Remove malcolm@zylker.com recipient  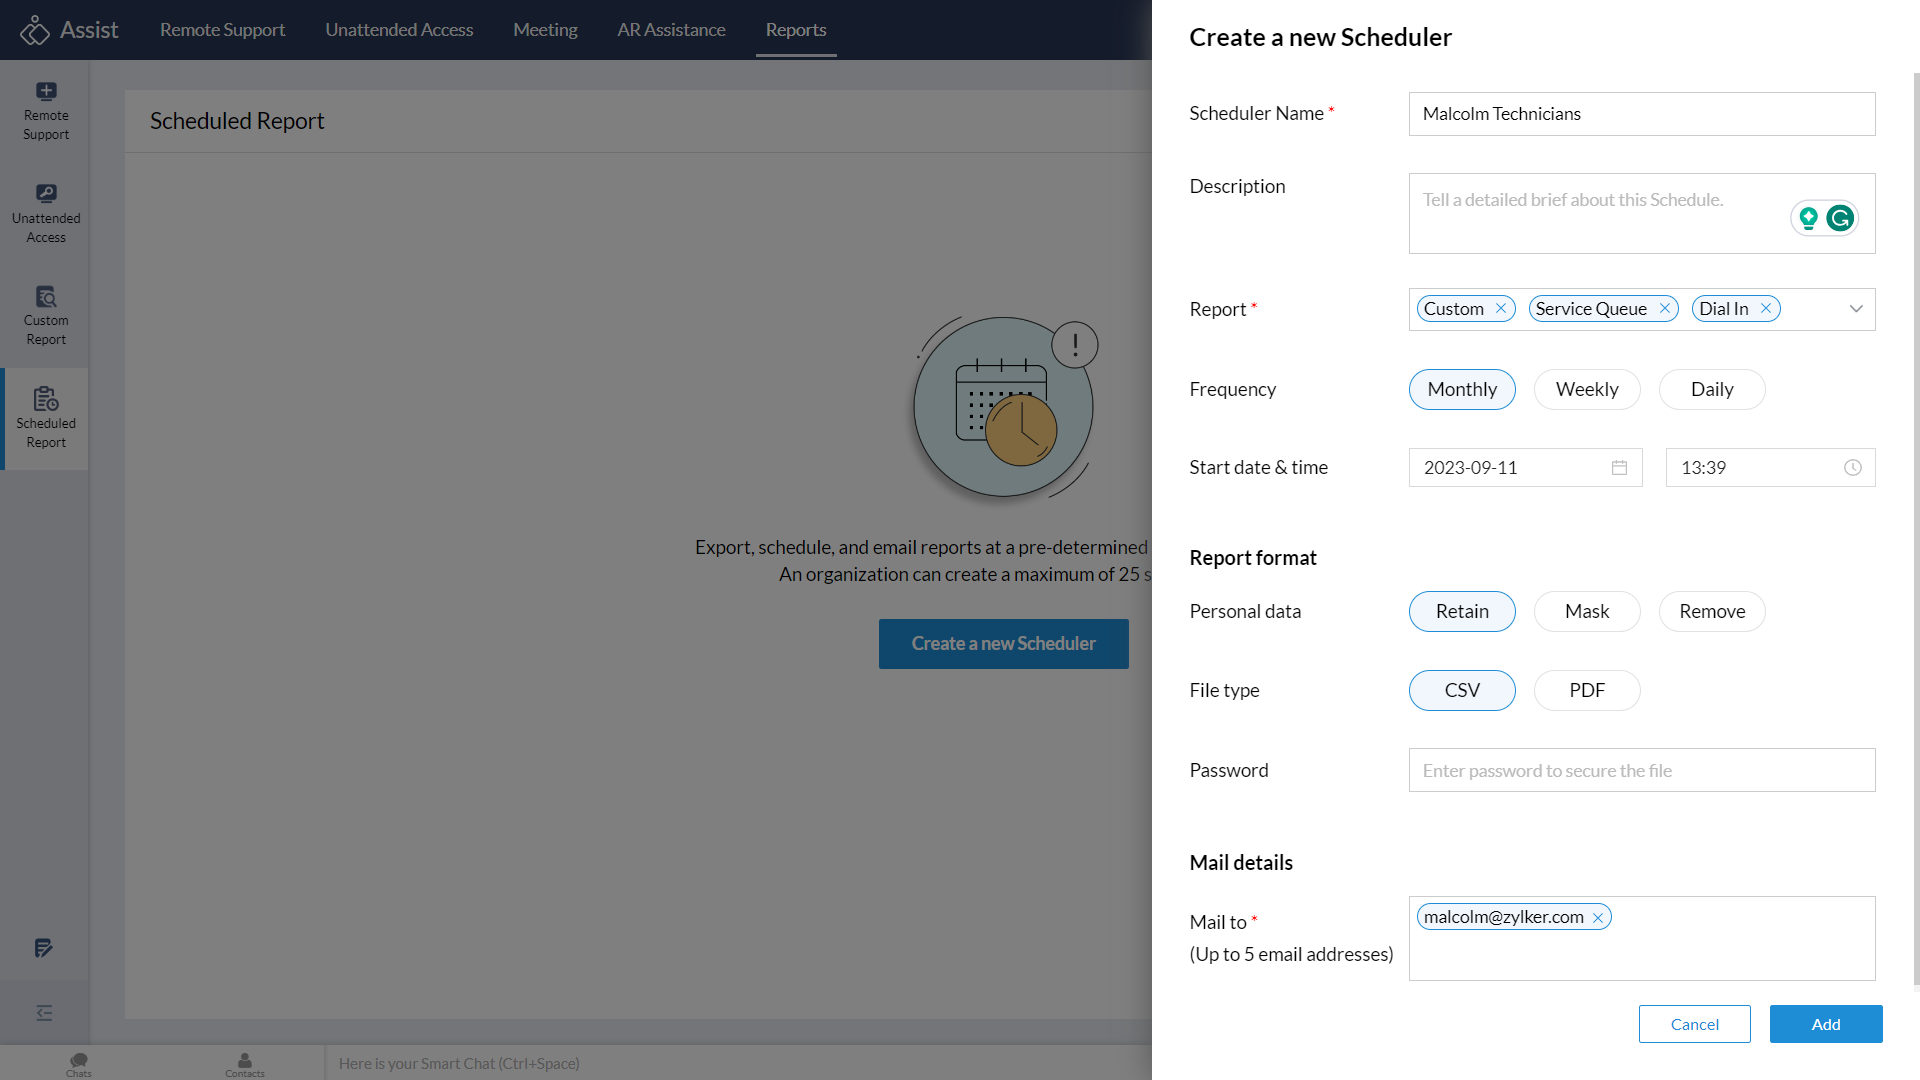point(1598,918)
